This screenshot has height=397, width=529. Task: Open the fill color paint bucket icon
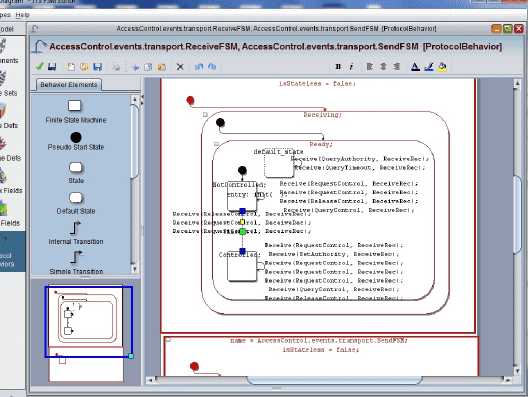[x=442, y=67]
